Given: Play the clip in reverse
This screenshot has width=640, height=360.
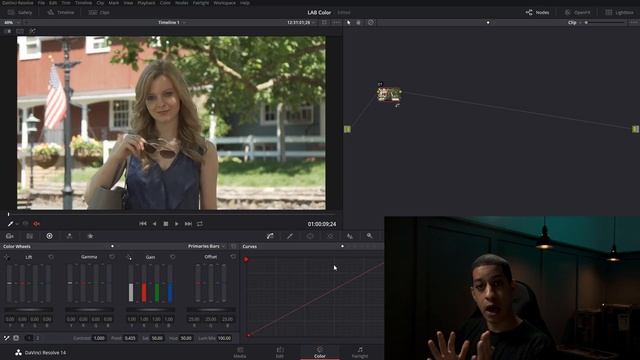Looking at the screenshot, I should point(154,224).
